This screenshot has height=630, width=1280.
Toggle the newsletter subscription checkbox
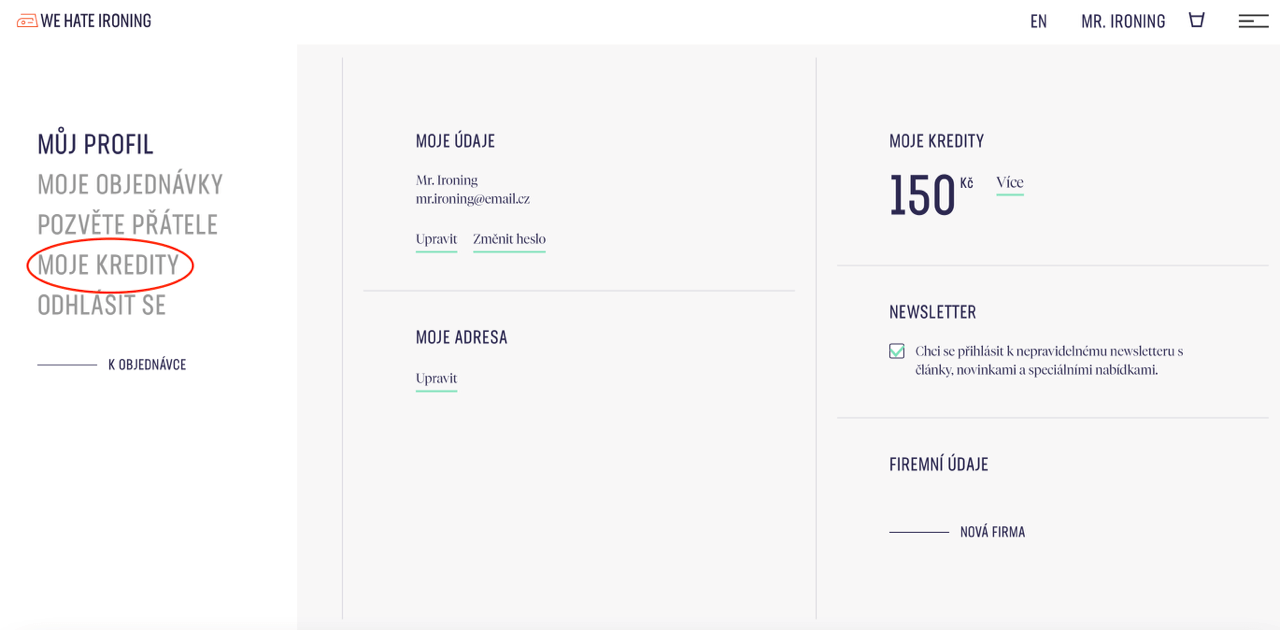tap(897, 351)
